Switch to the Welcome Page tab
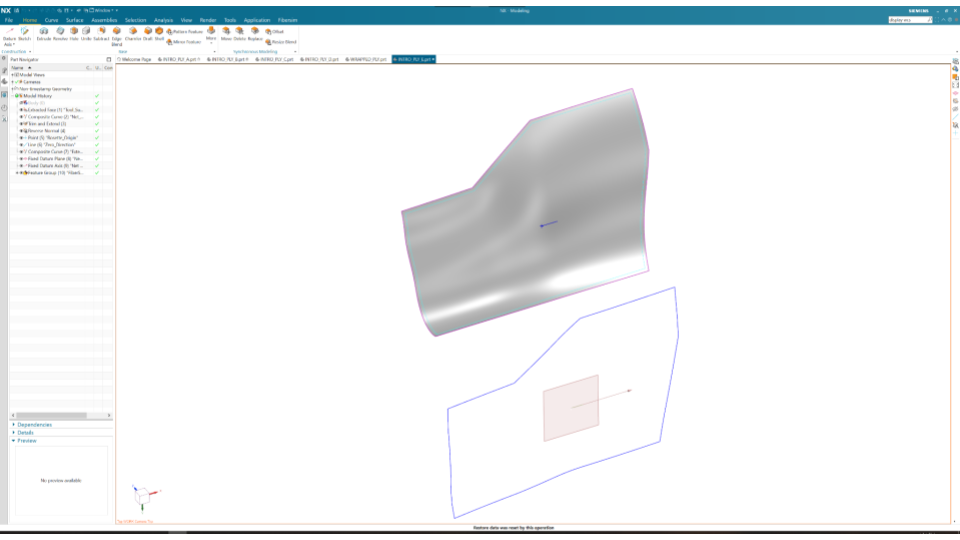960x540 pixels. click(135, 59)
